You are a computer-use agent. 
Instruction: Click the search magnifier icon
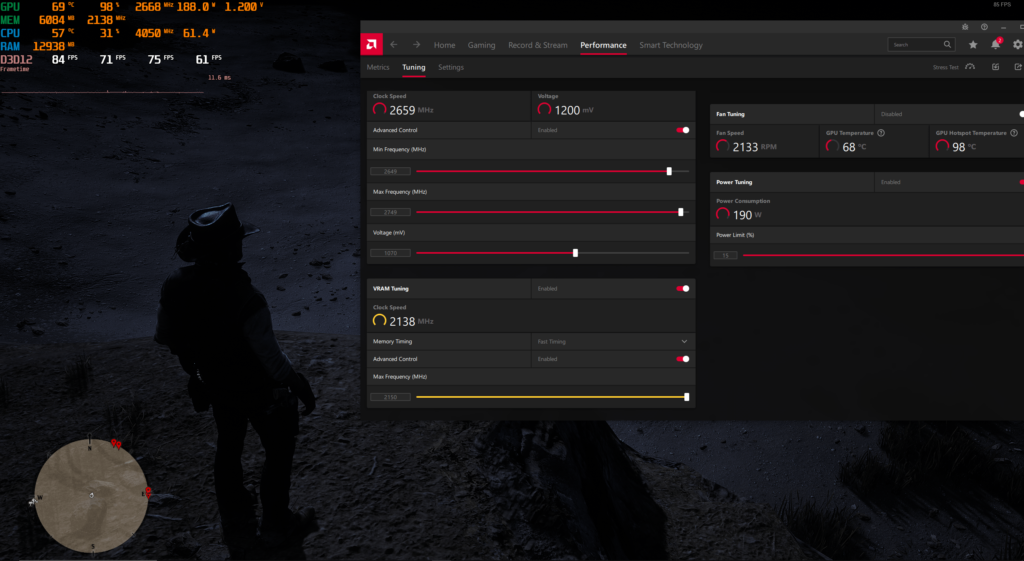[947, 44]
